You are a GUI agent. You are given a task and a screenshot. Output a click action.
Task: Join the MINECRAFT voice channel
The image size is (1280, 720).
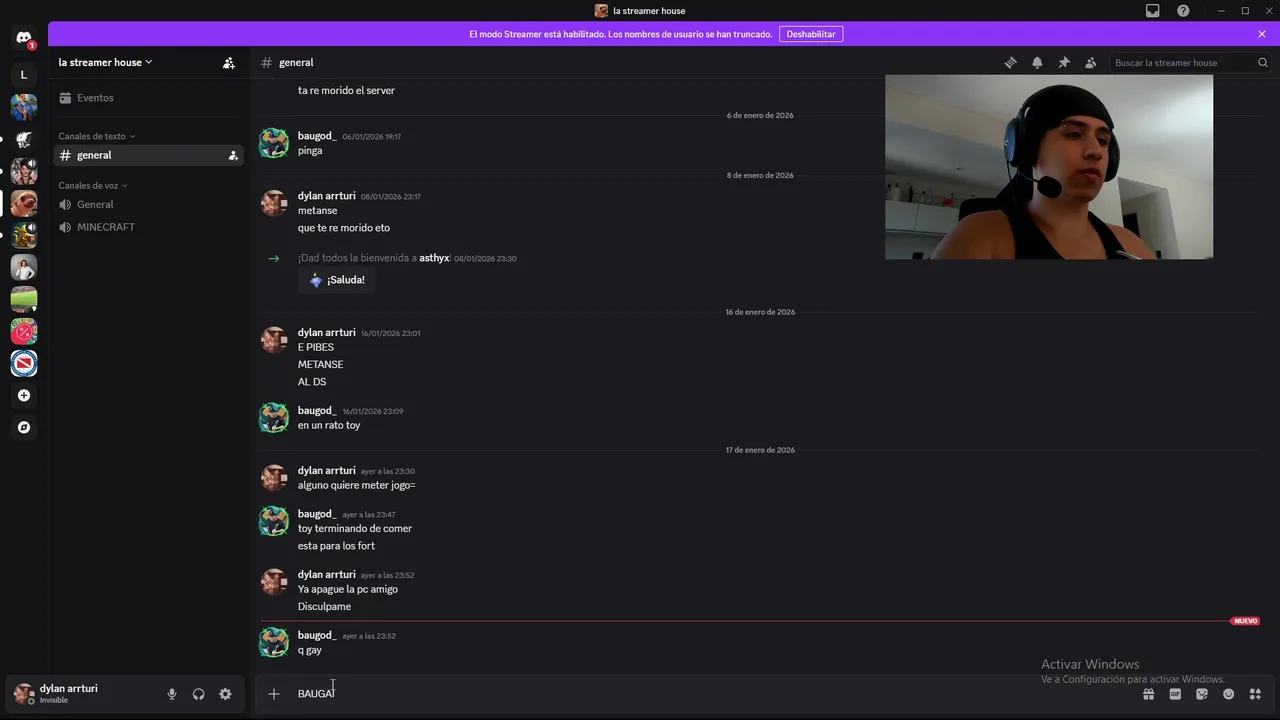pos(148,227)
